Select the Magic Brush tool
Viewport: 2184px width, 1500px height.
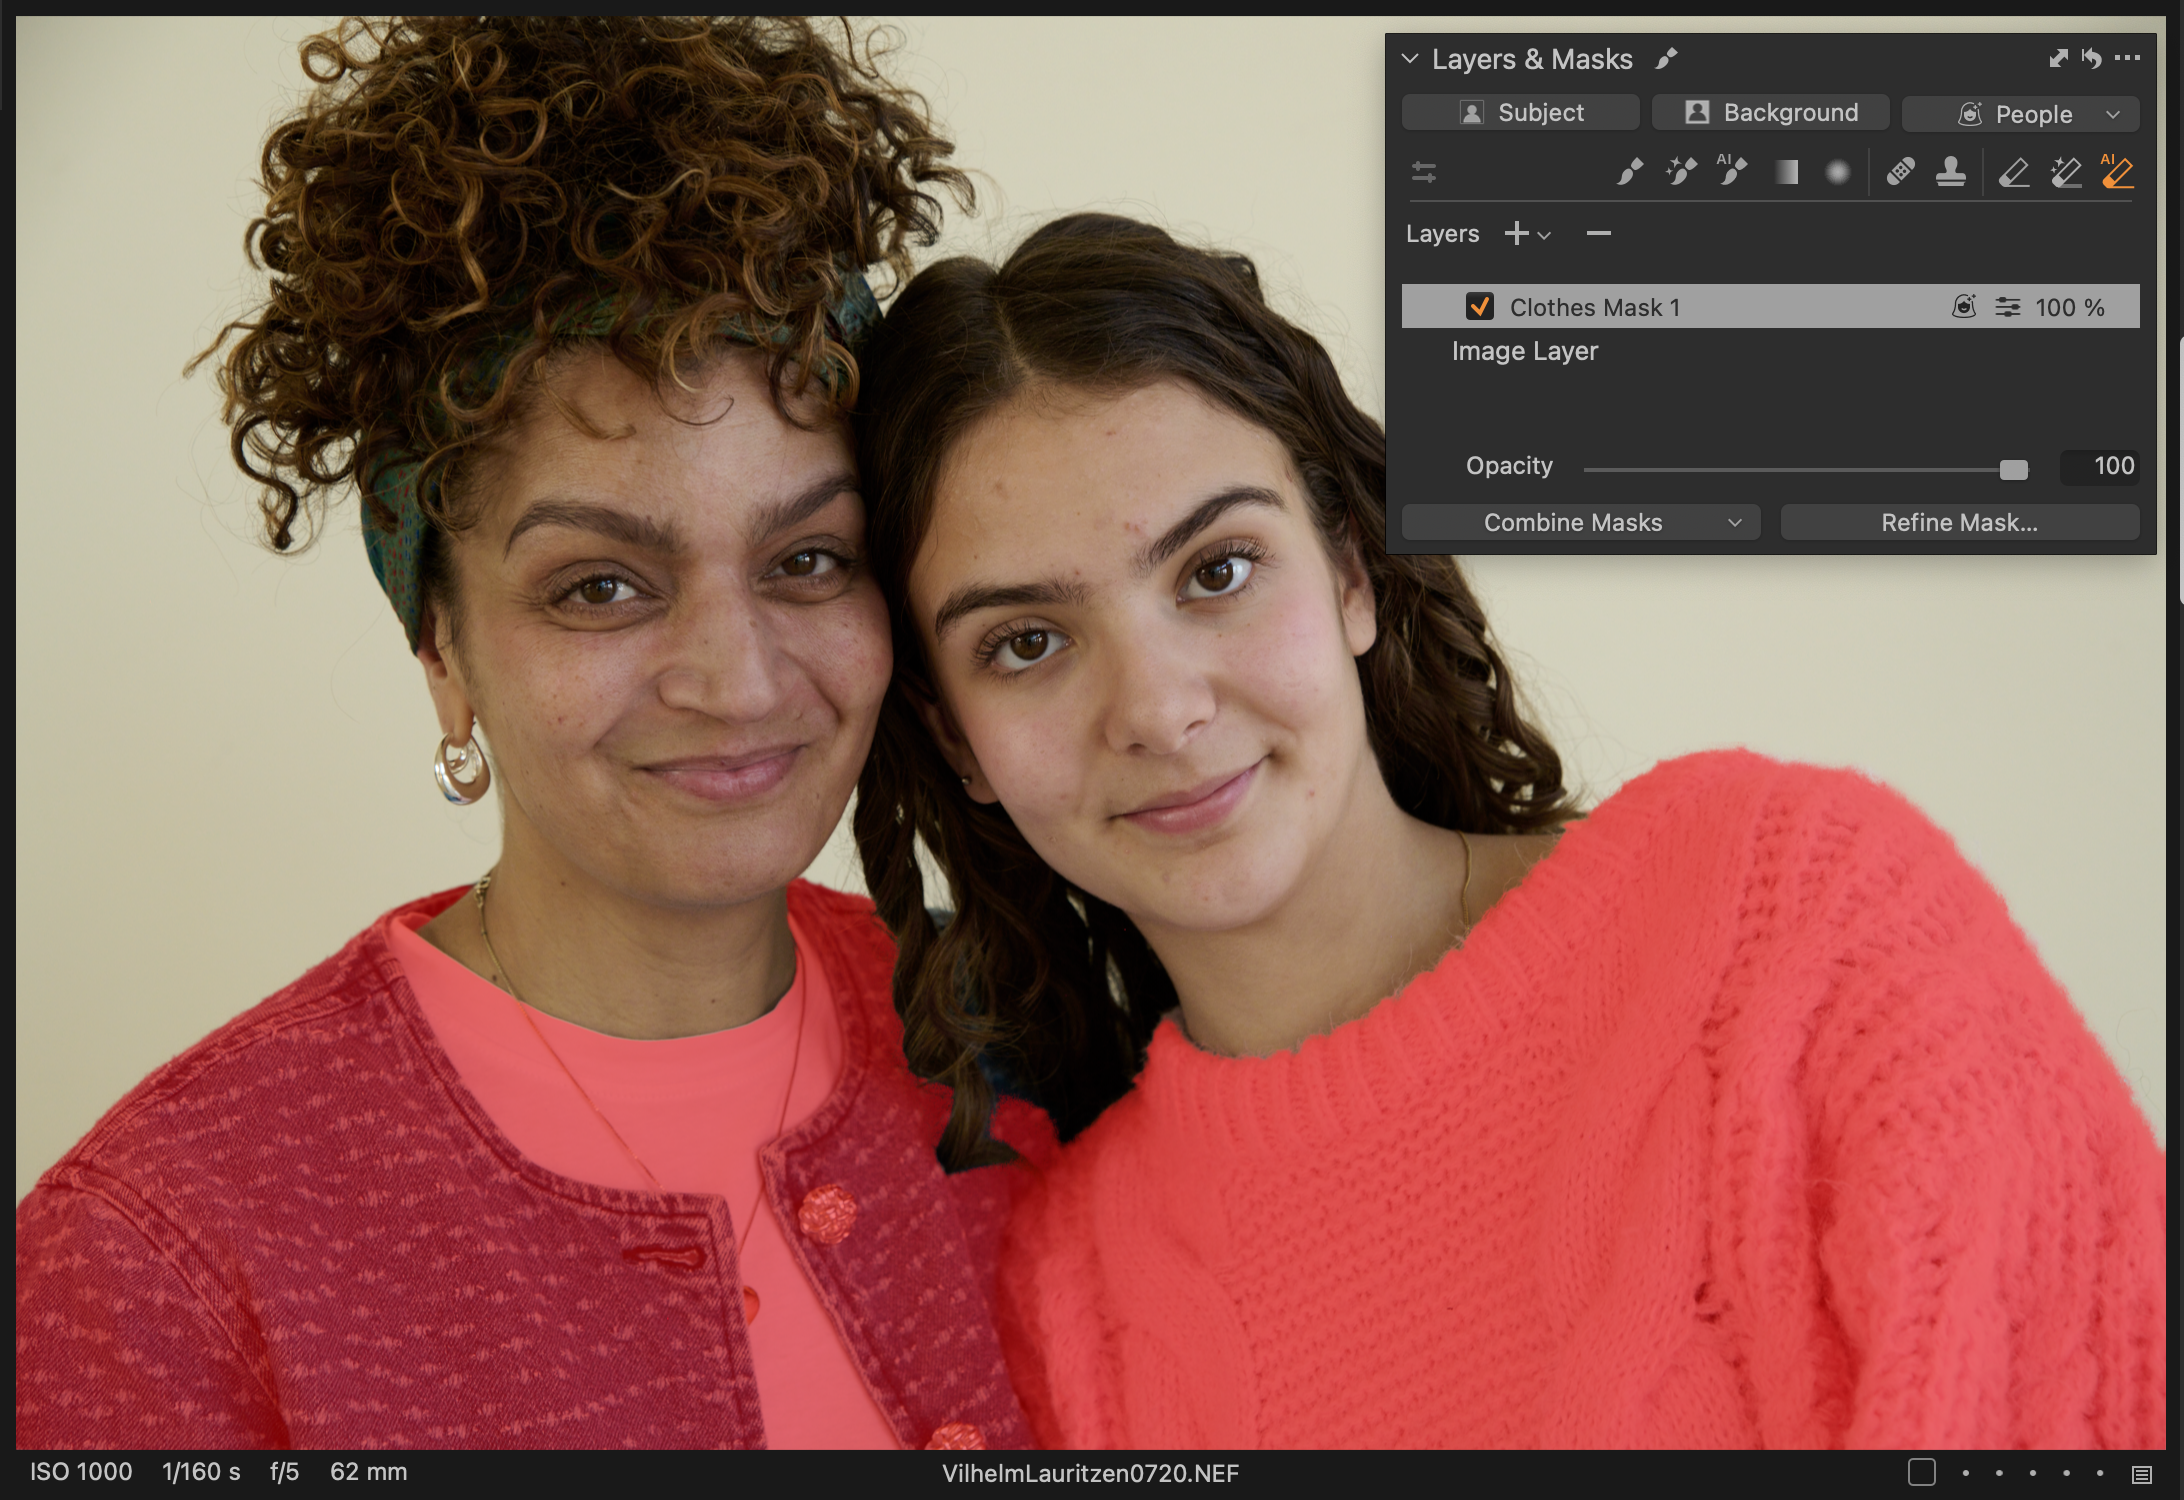[1681, 172]
